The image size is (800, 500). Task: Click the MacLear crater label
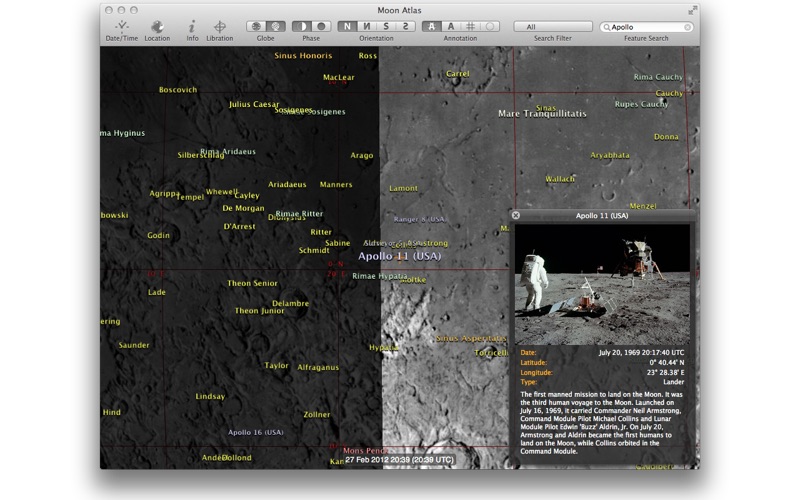pos(338,78)
